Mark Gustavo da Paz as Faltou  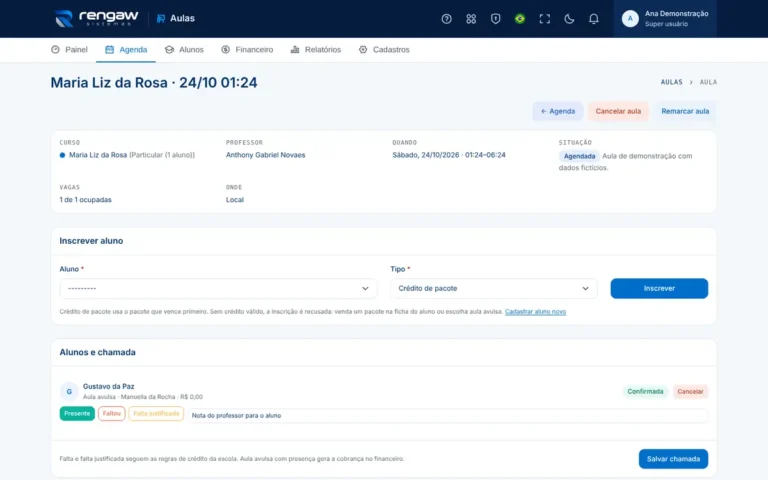(112, 413)
